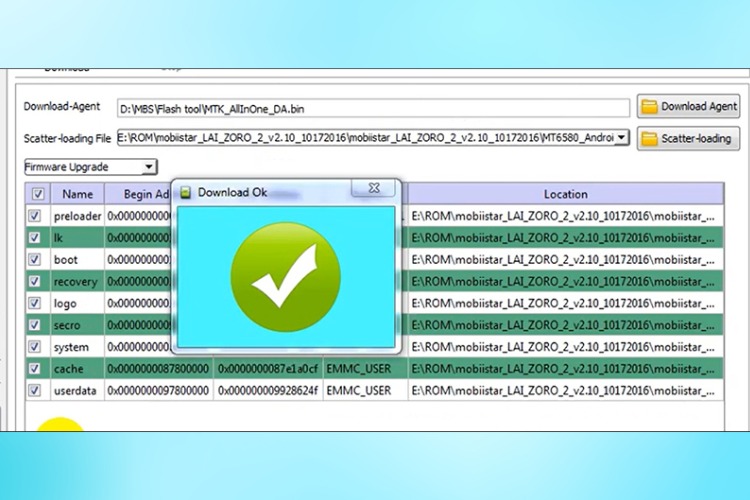This screenshot has width=750, height=500.
Task: Toggle the boot partition checkbox
Action: click(x=36, y=260)
